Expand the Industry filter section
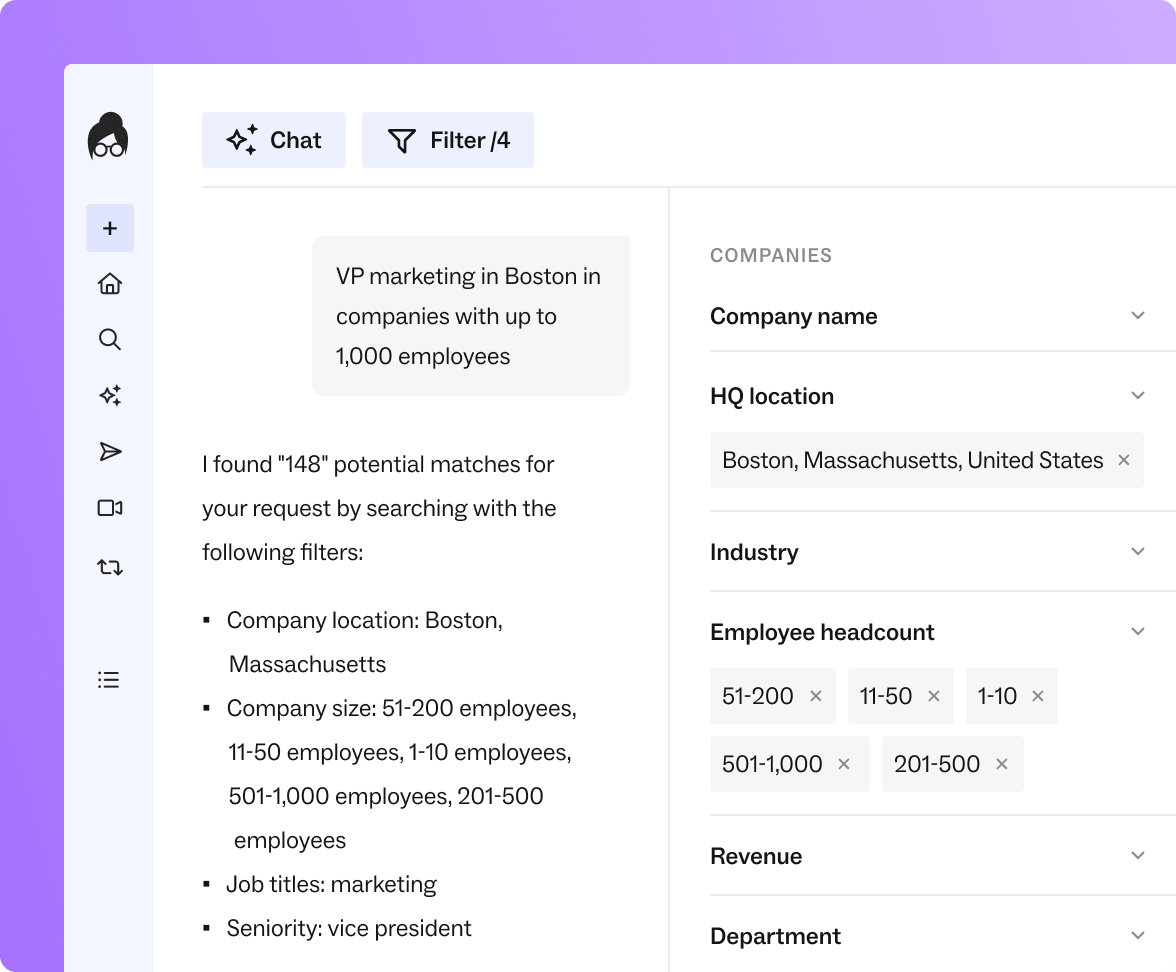The image size is (1176, 972). 1137,552
